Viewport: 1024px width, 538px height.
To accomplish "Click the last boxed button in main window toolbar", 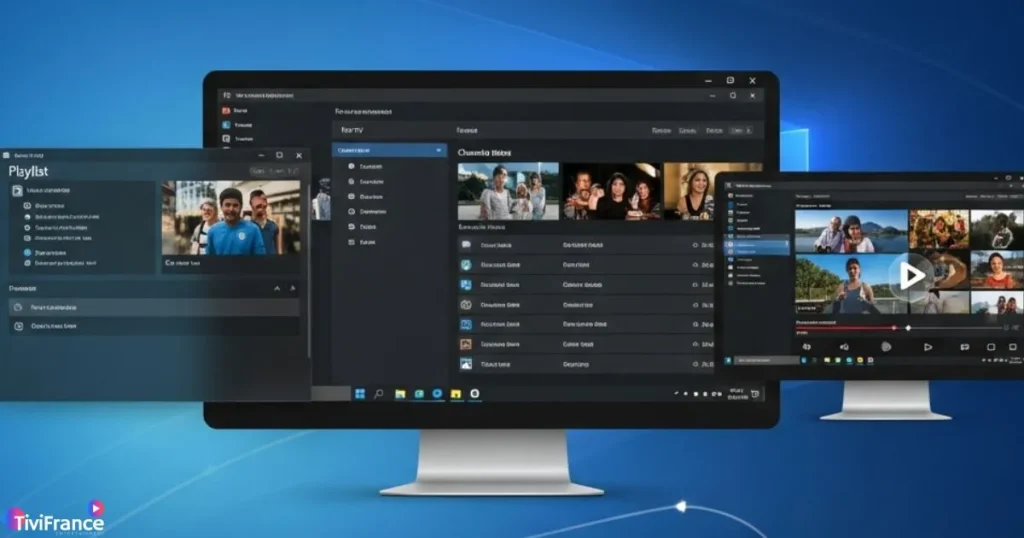I will click(x=741, y=131).
